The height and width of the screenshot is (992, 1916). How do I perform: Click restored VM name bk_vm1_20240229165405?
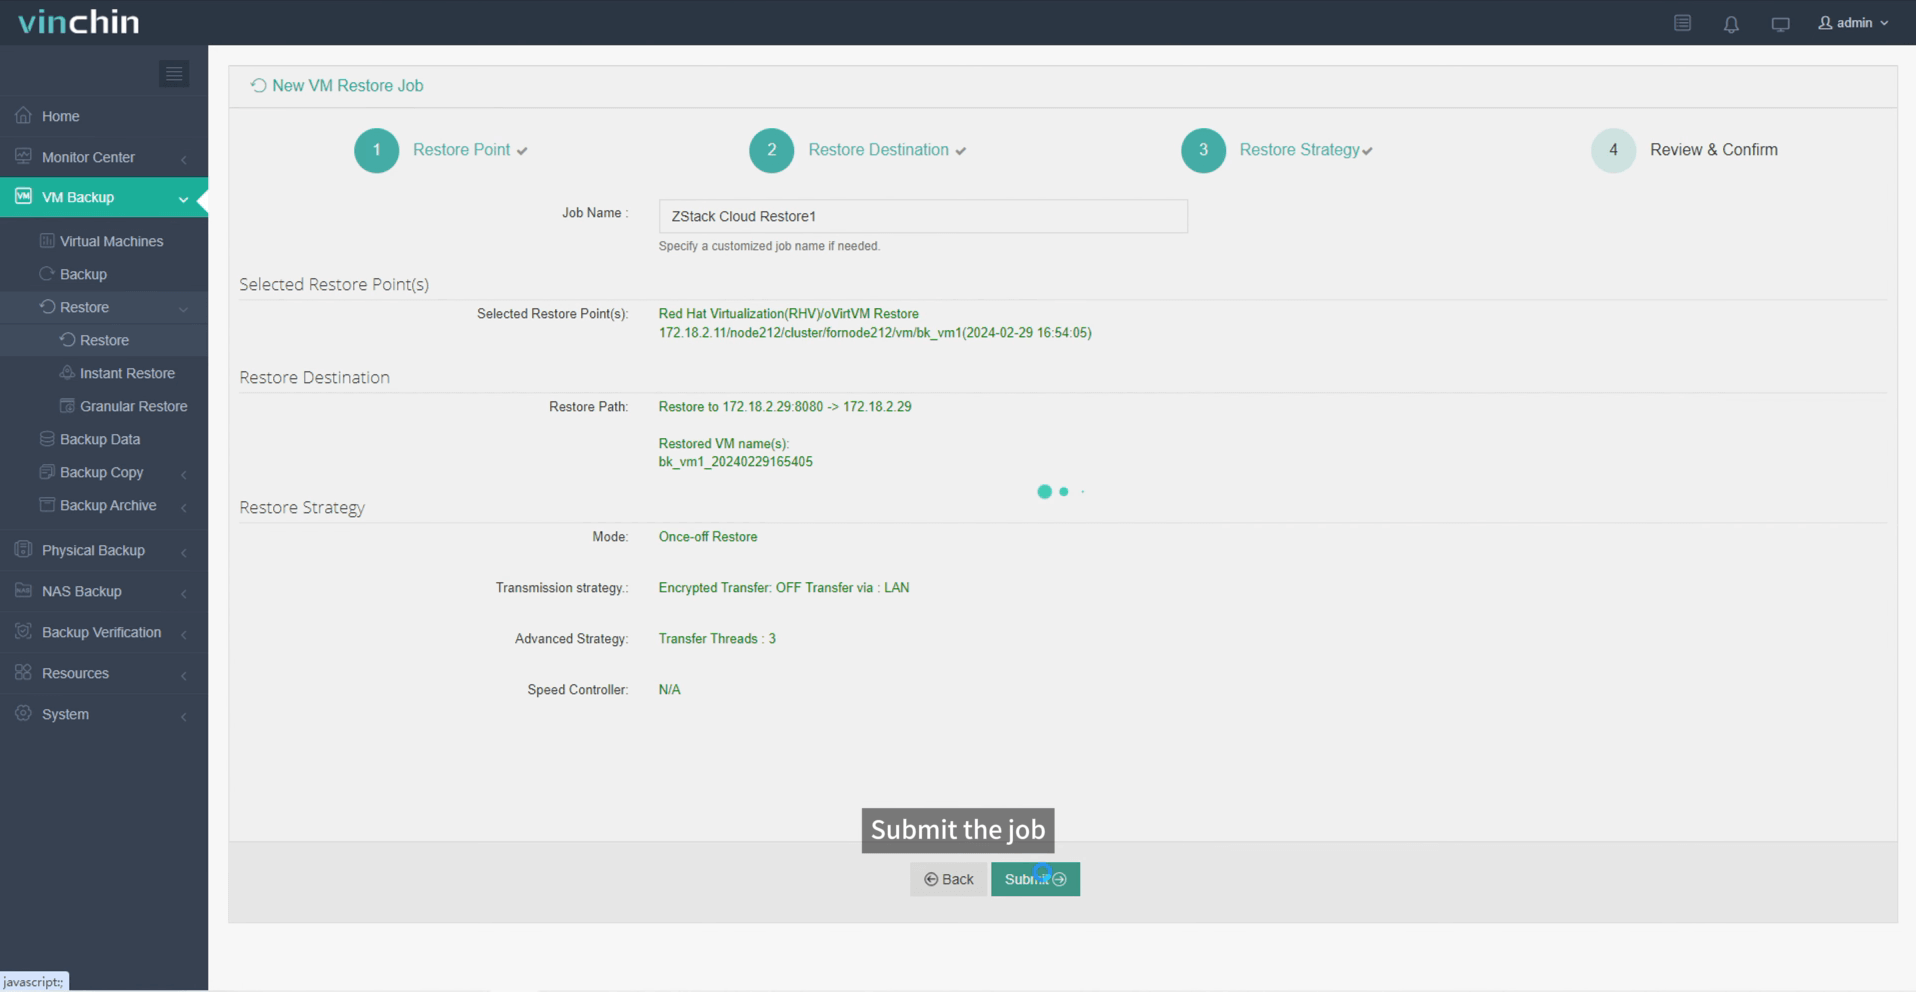coord(735,462)
